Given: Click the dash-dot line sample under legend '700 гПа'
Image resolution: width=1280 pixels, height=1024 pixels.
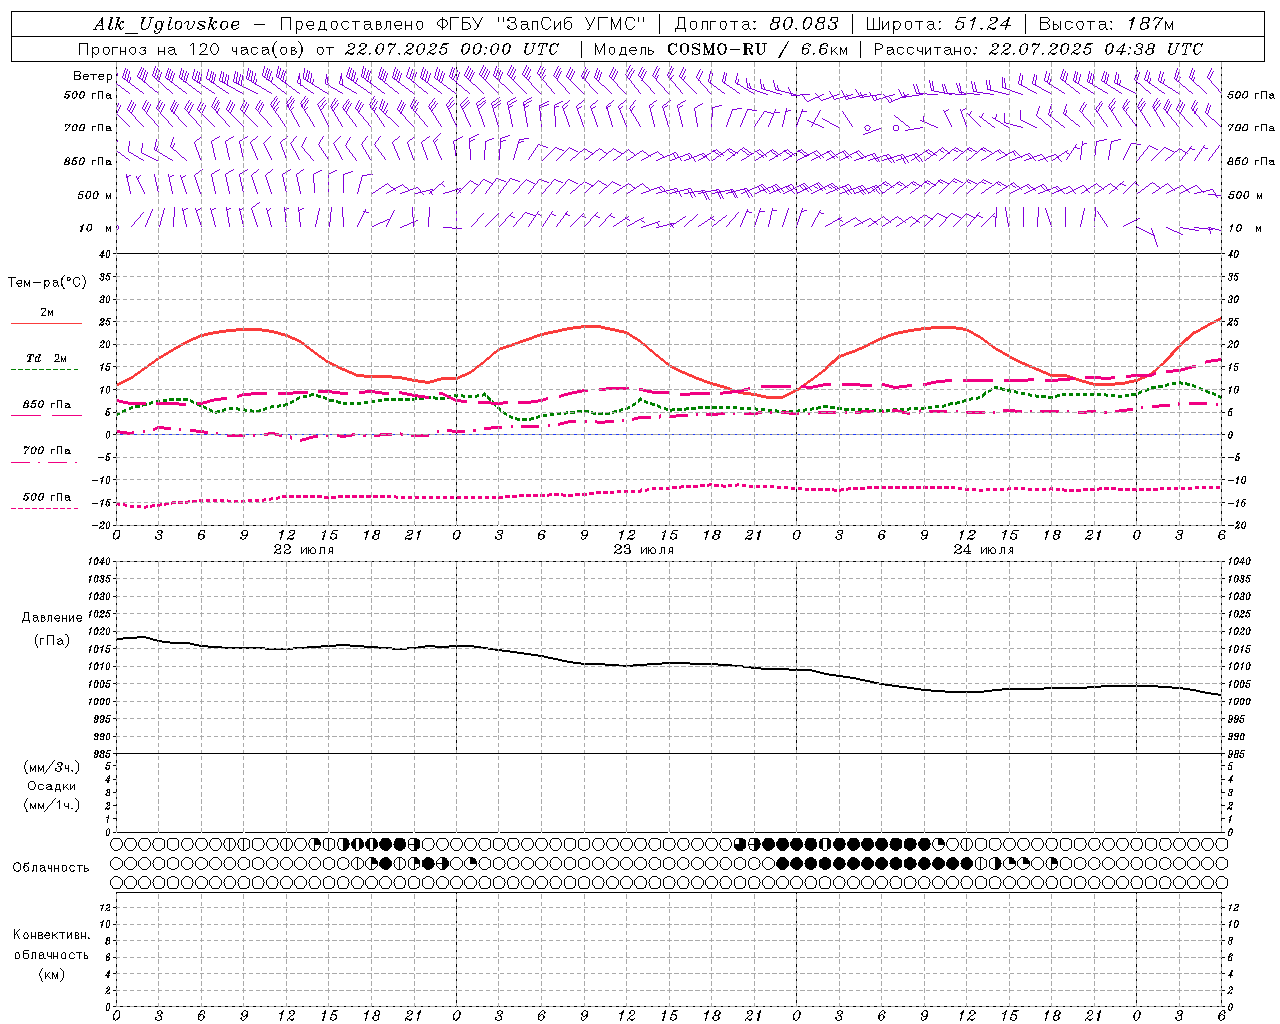Looking at the screenshot, I should pos(44,463).
